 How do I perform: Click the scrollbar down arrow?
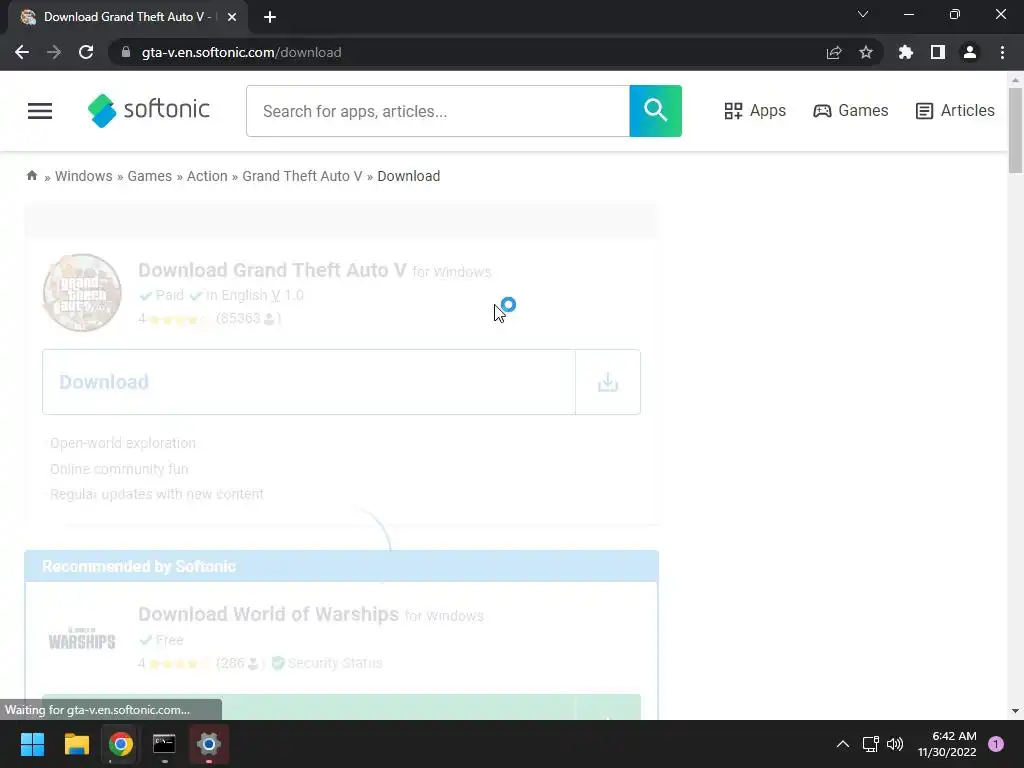tap(1015, 711)
